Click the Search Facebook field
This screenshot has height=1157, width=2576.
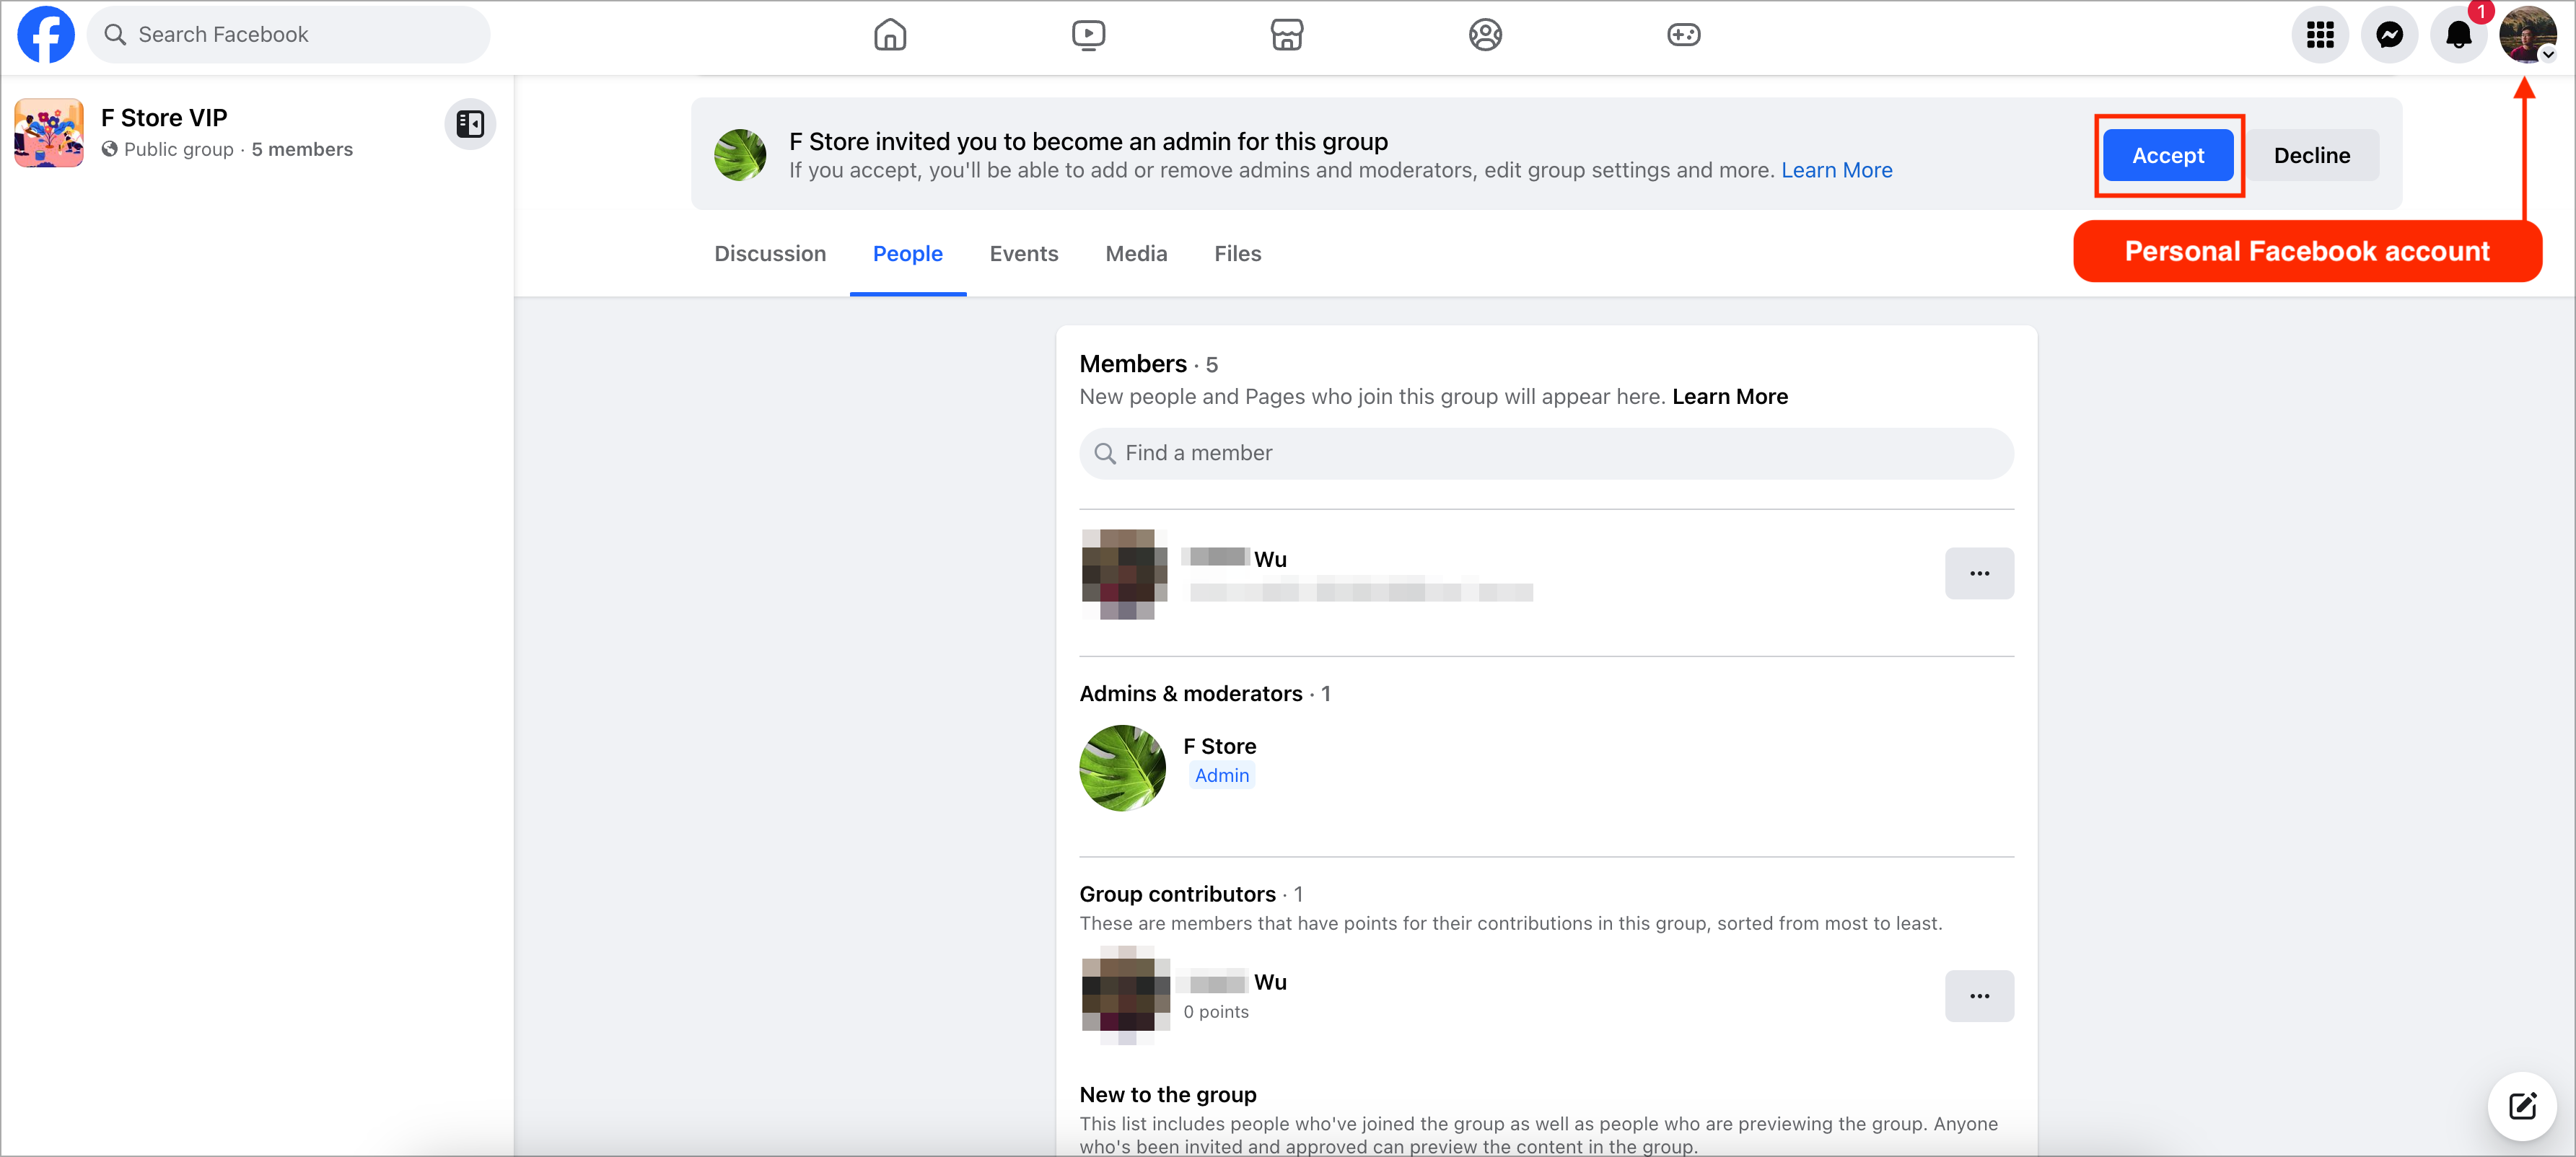(x=289, y=35)
